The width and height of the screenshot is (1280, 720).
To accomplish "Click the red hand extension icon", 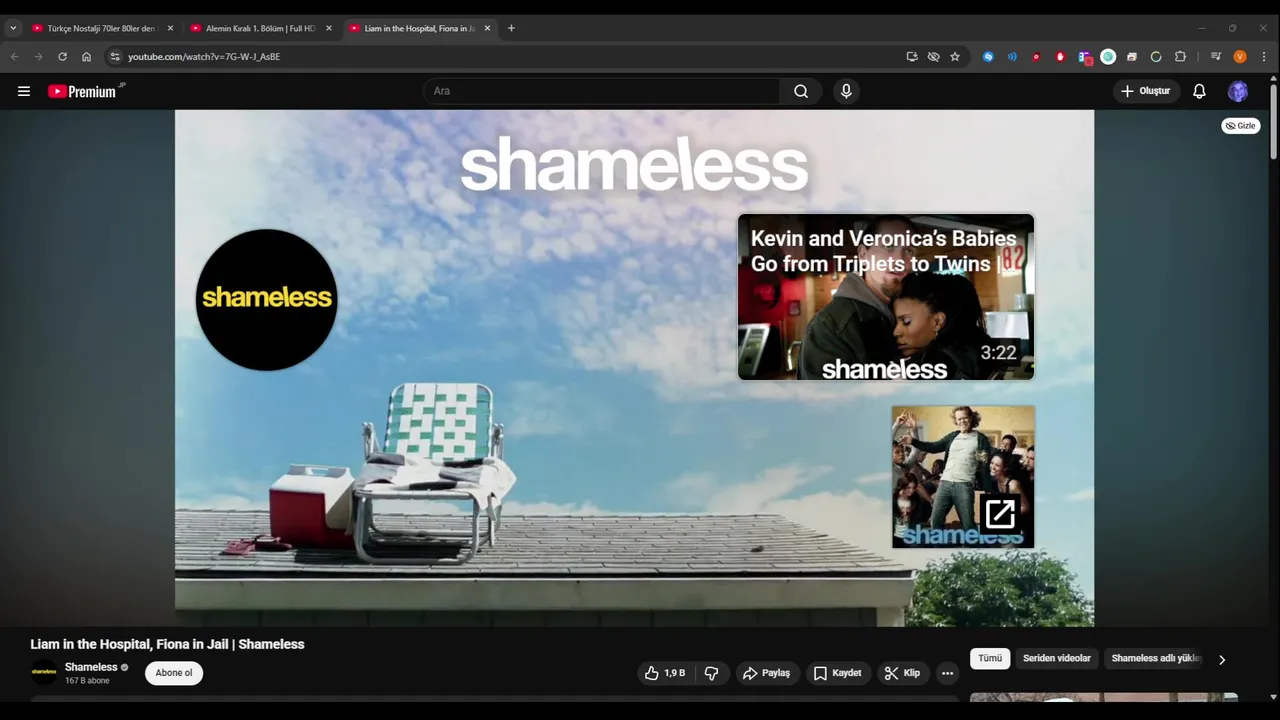I will [1060, 57].
